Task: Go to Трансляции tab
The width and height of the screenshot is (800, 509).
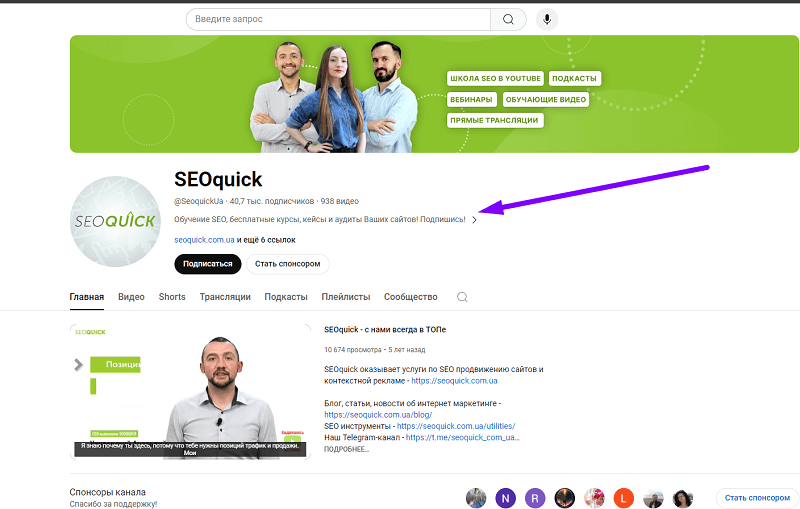Action: click(x=225, y=297)
